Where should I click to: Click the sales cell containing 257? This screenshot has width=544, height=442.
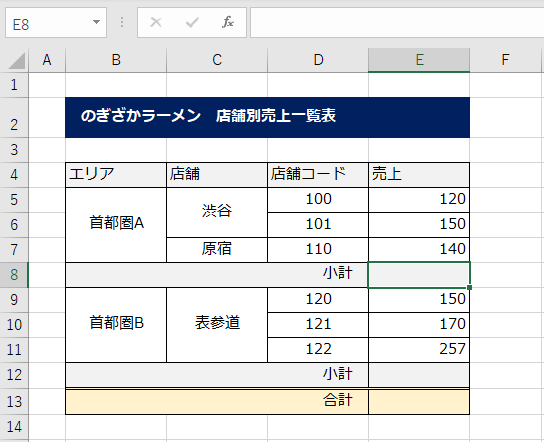419,350
